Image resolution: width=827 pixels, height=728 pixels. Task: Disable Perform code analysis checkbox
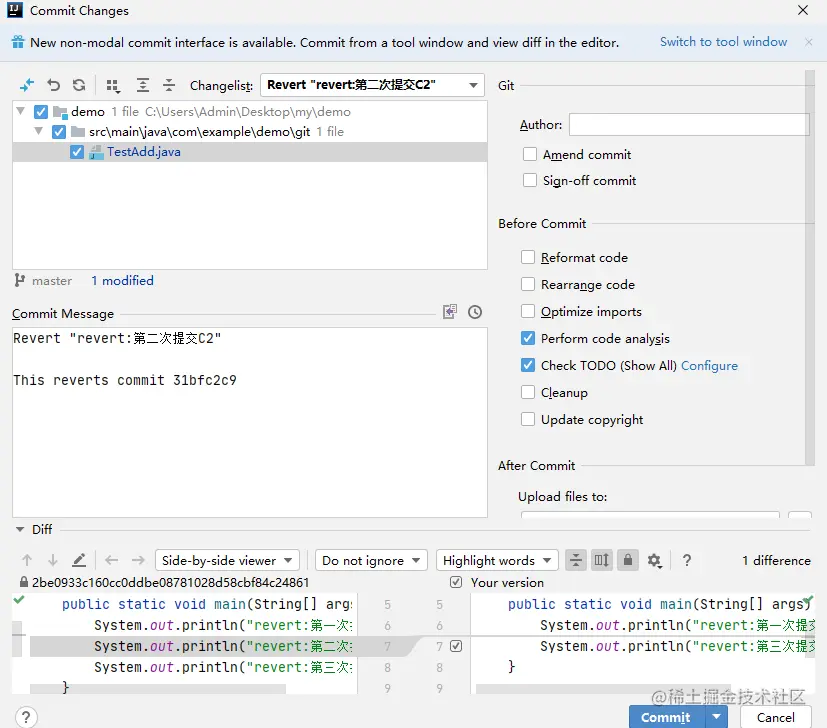tap(528, 338)
